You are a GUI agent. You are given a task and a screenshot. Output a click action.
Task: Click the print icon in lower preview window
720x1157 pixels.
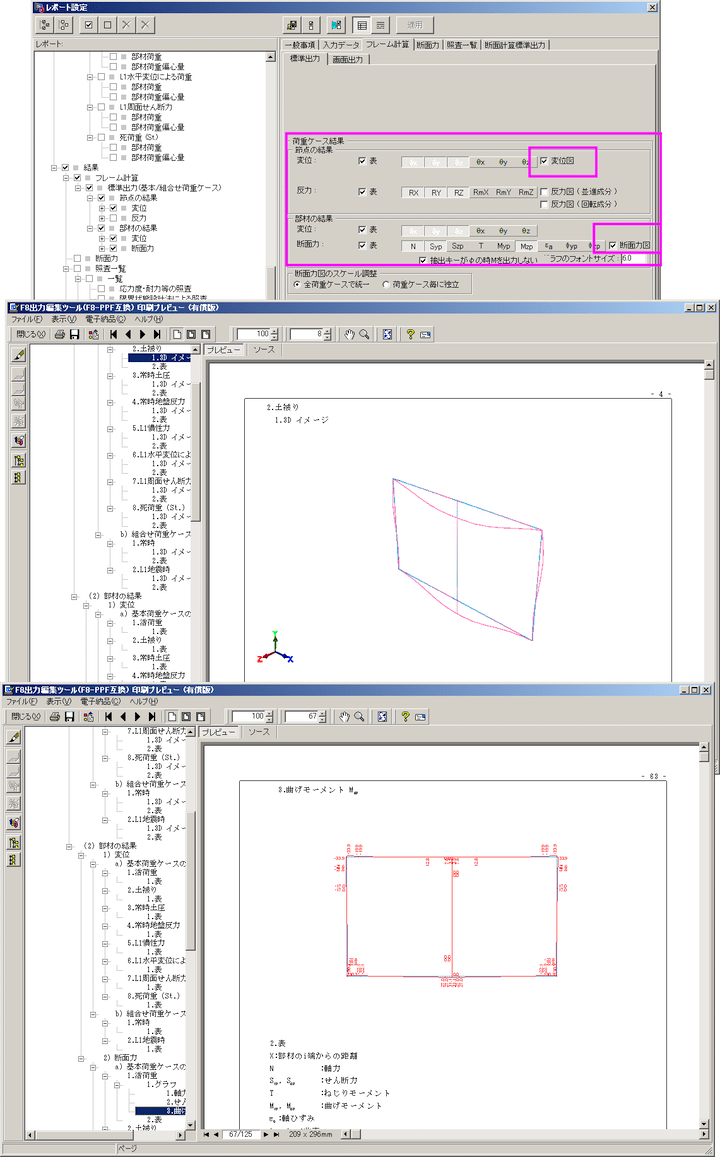click(55, 716)
